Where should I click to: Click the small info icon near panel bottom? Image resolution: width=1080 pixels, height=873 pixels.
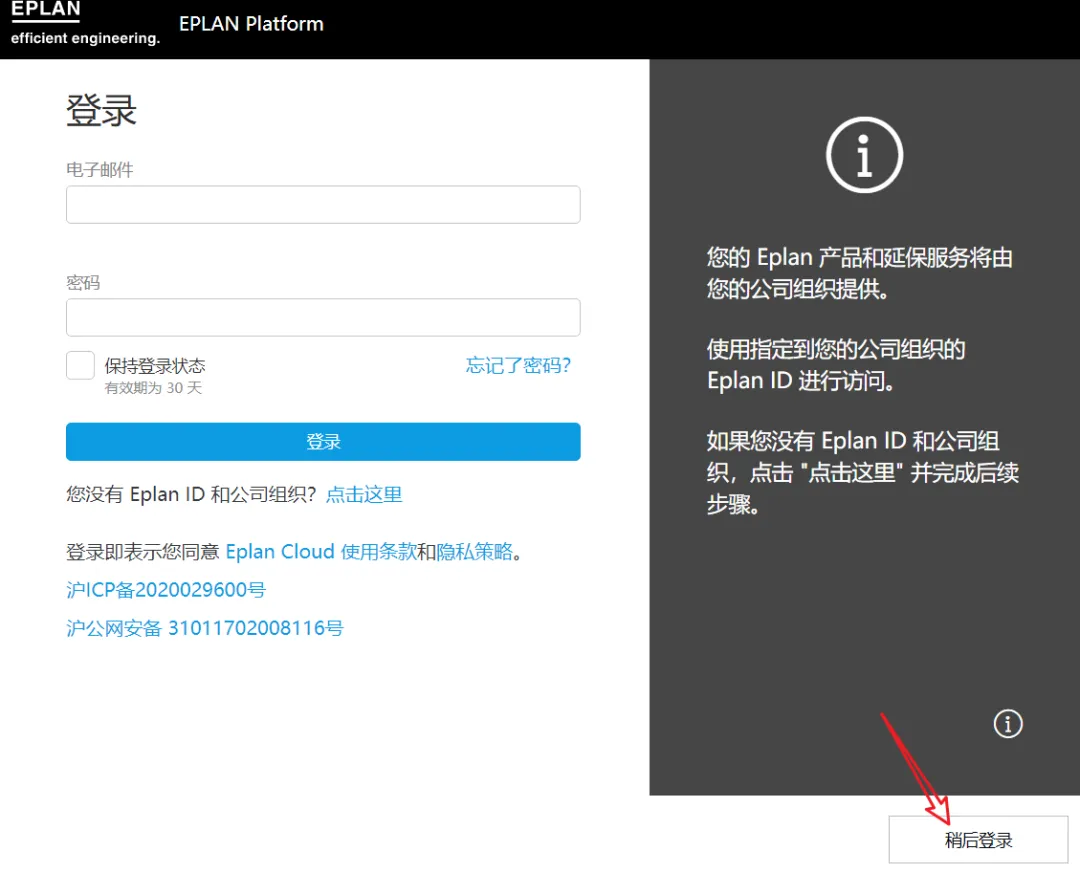[1008, 723]
